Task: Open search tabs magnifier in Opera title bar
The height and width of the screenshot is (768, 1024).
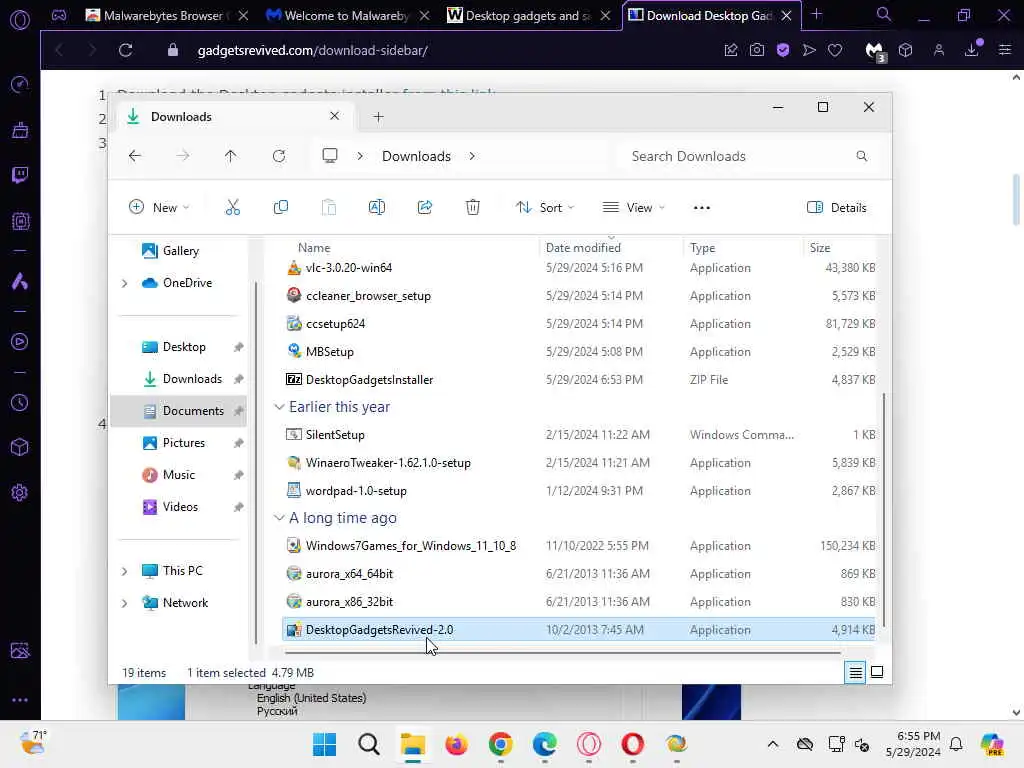Action: [883, 14]
